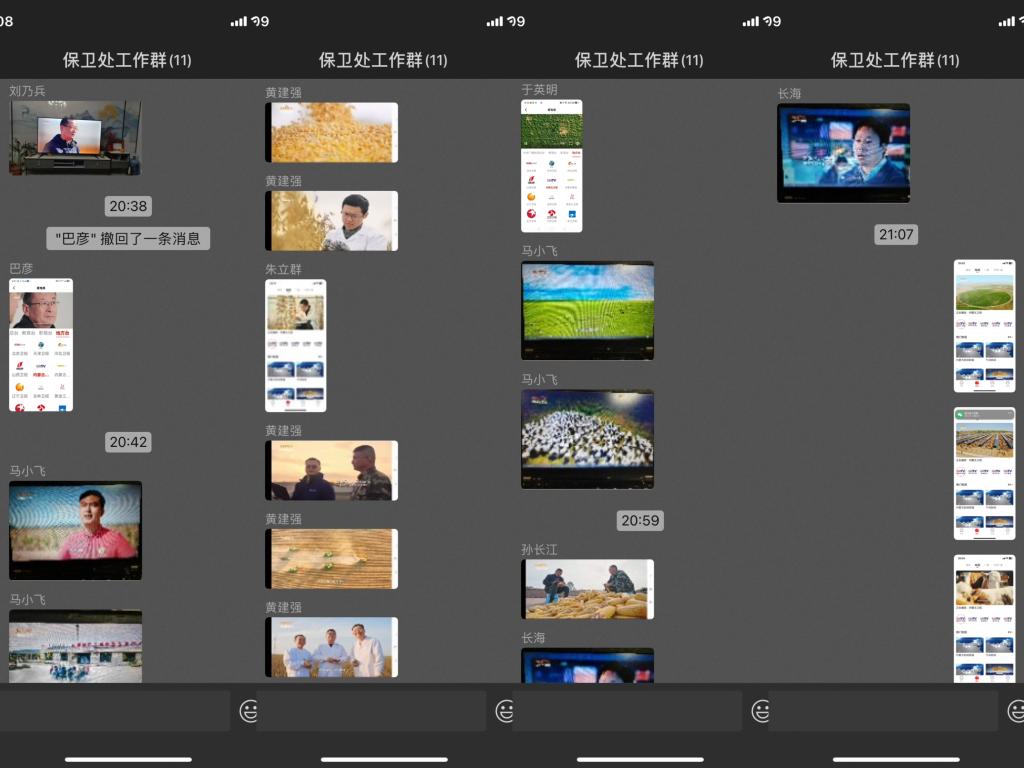Tap emoji icon in the 于英明 chat panel
Viewport: 1024px width, 768px height.
coord(760,711)
